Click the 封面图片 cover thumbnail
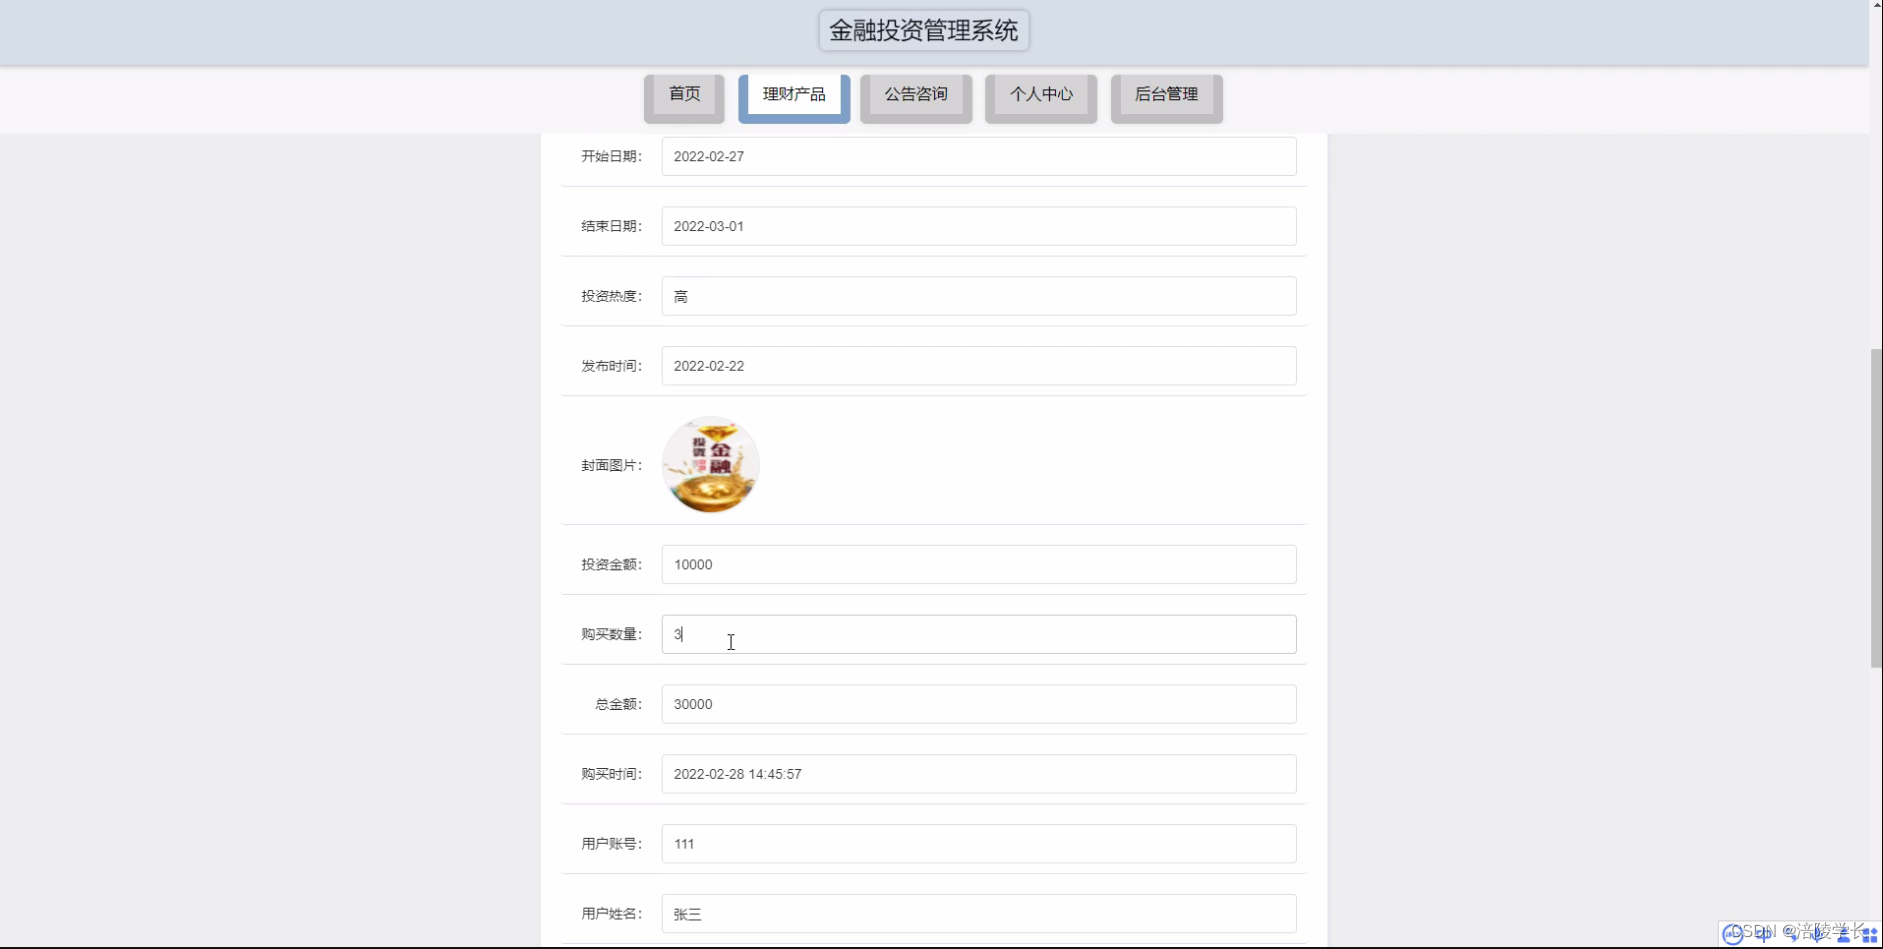Image resolution: width=1883 pixels, height=949 pixels. tap(710, 464)
